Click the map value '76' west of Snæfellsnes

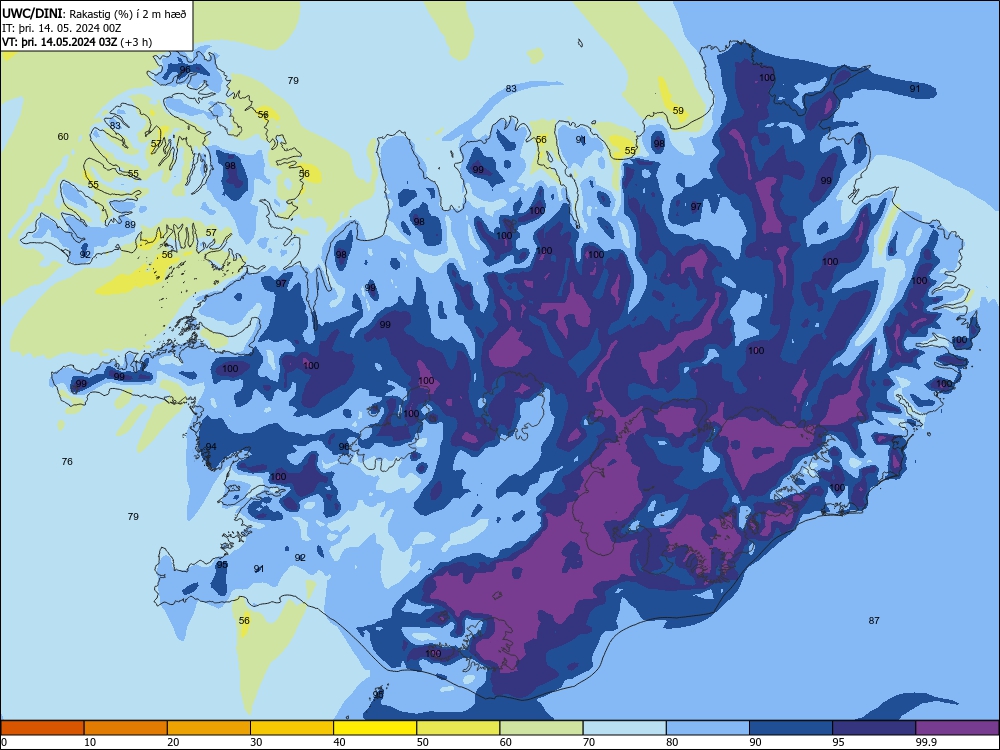click(67, 461)
